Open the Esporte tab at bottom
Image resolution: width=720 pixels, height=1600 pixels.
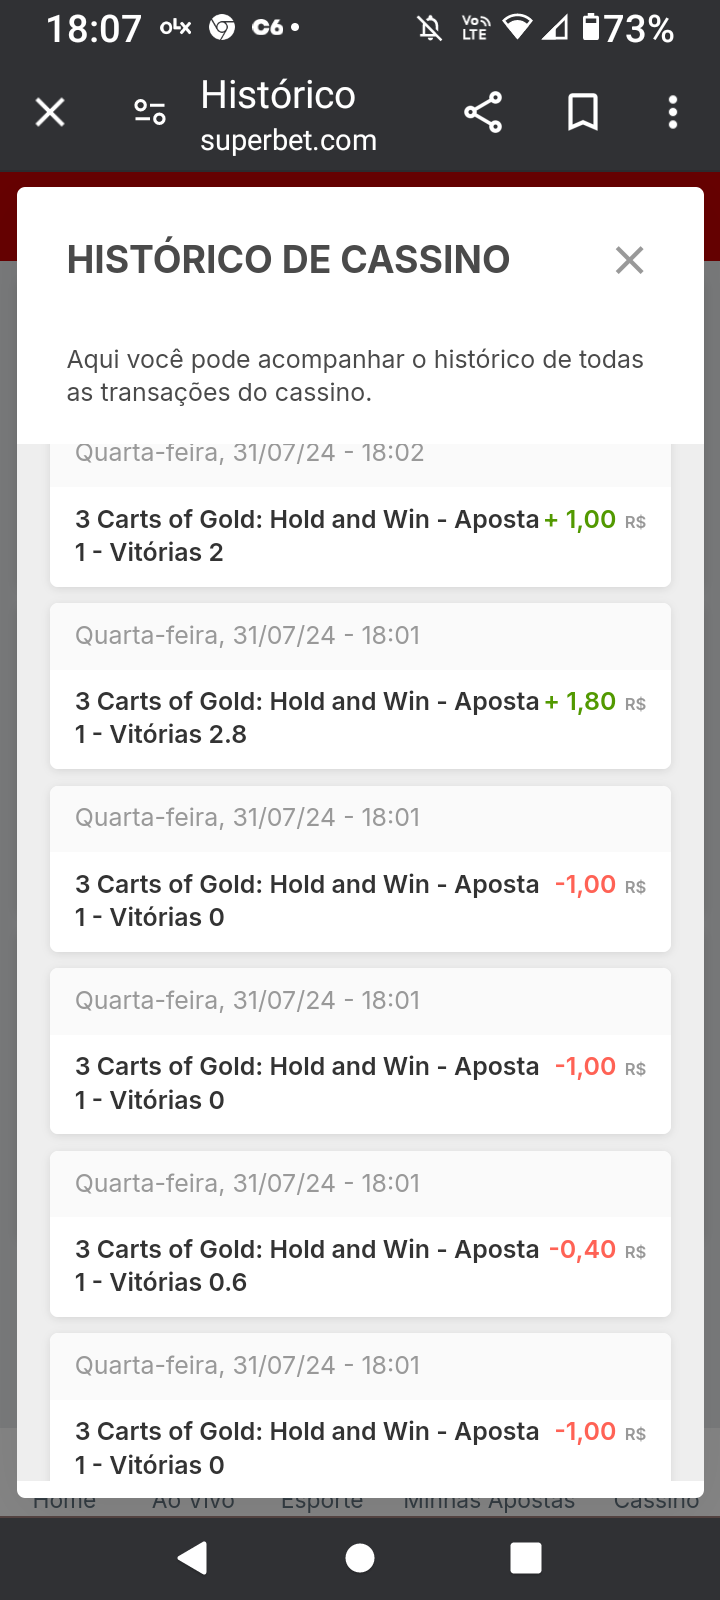coord(322,1502)
